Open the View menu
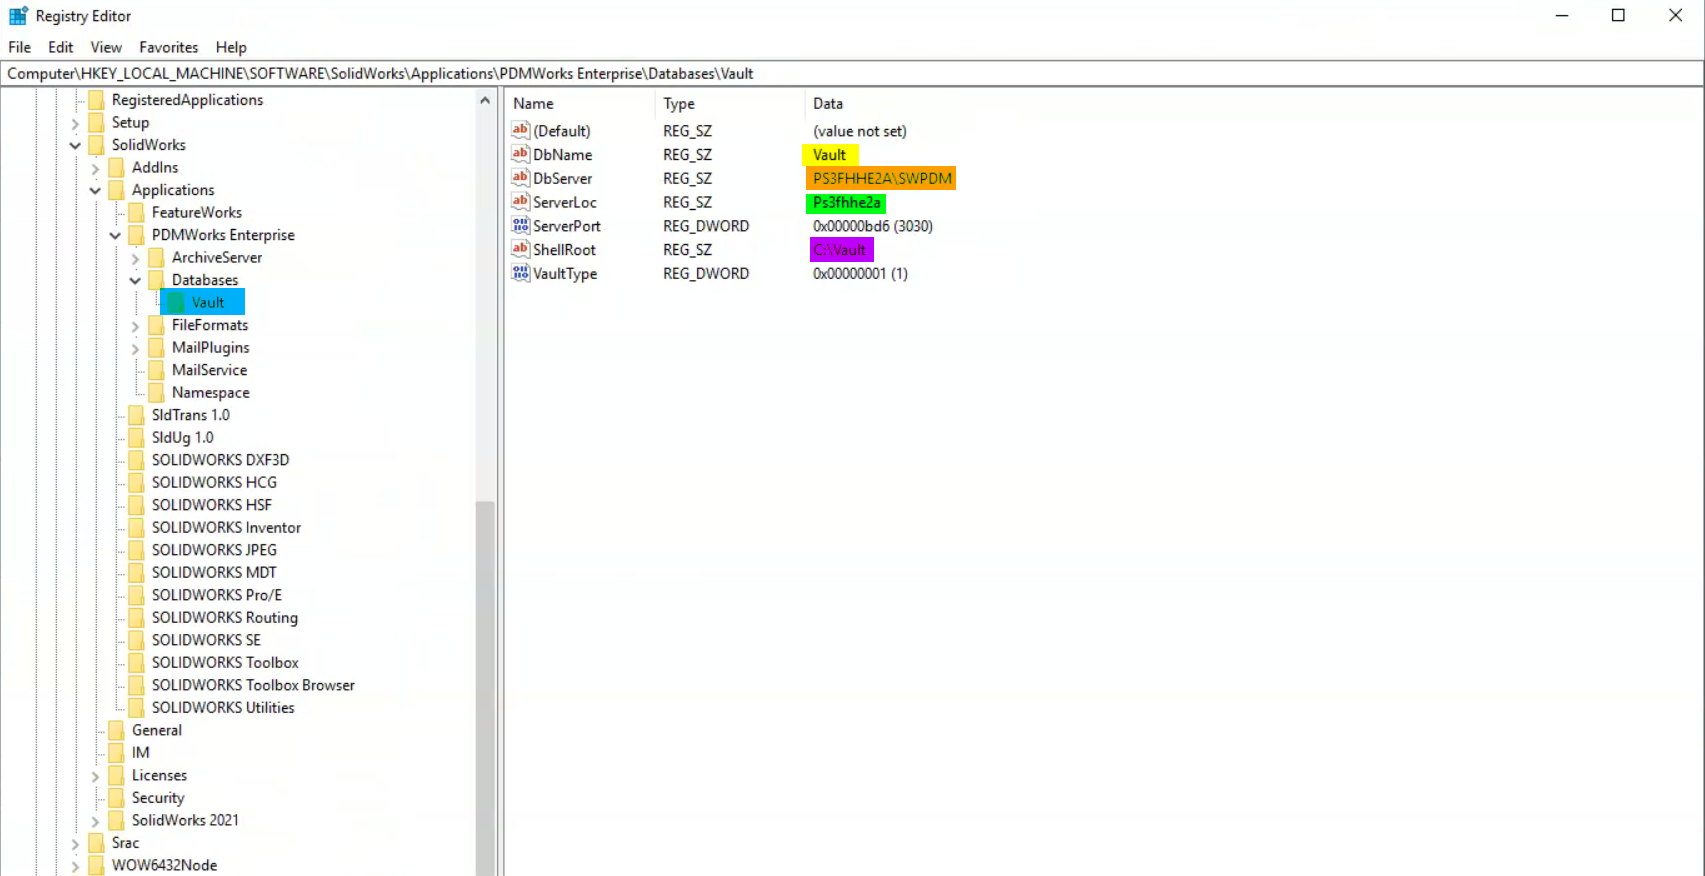Screen dimensions: 1705x876 point(106,47)
